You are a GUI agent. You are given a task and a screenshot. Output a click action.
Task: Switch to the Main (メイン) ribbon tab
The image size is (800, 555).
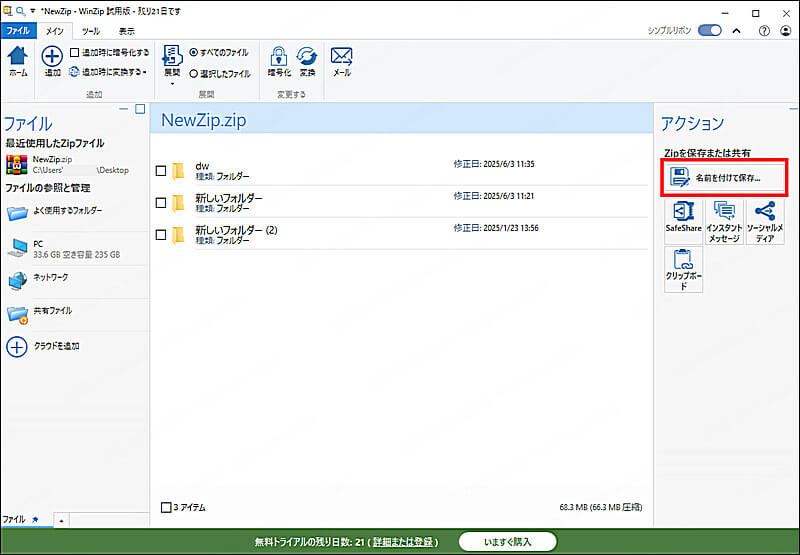55,31
